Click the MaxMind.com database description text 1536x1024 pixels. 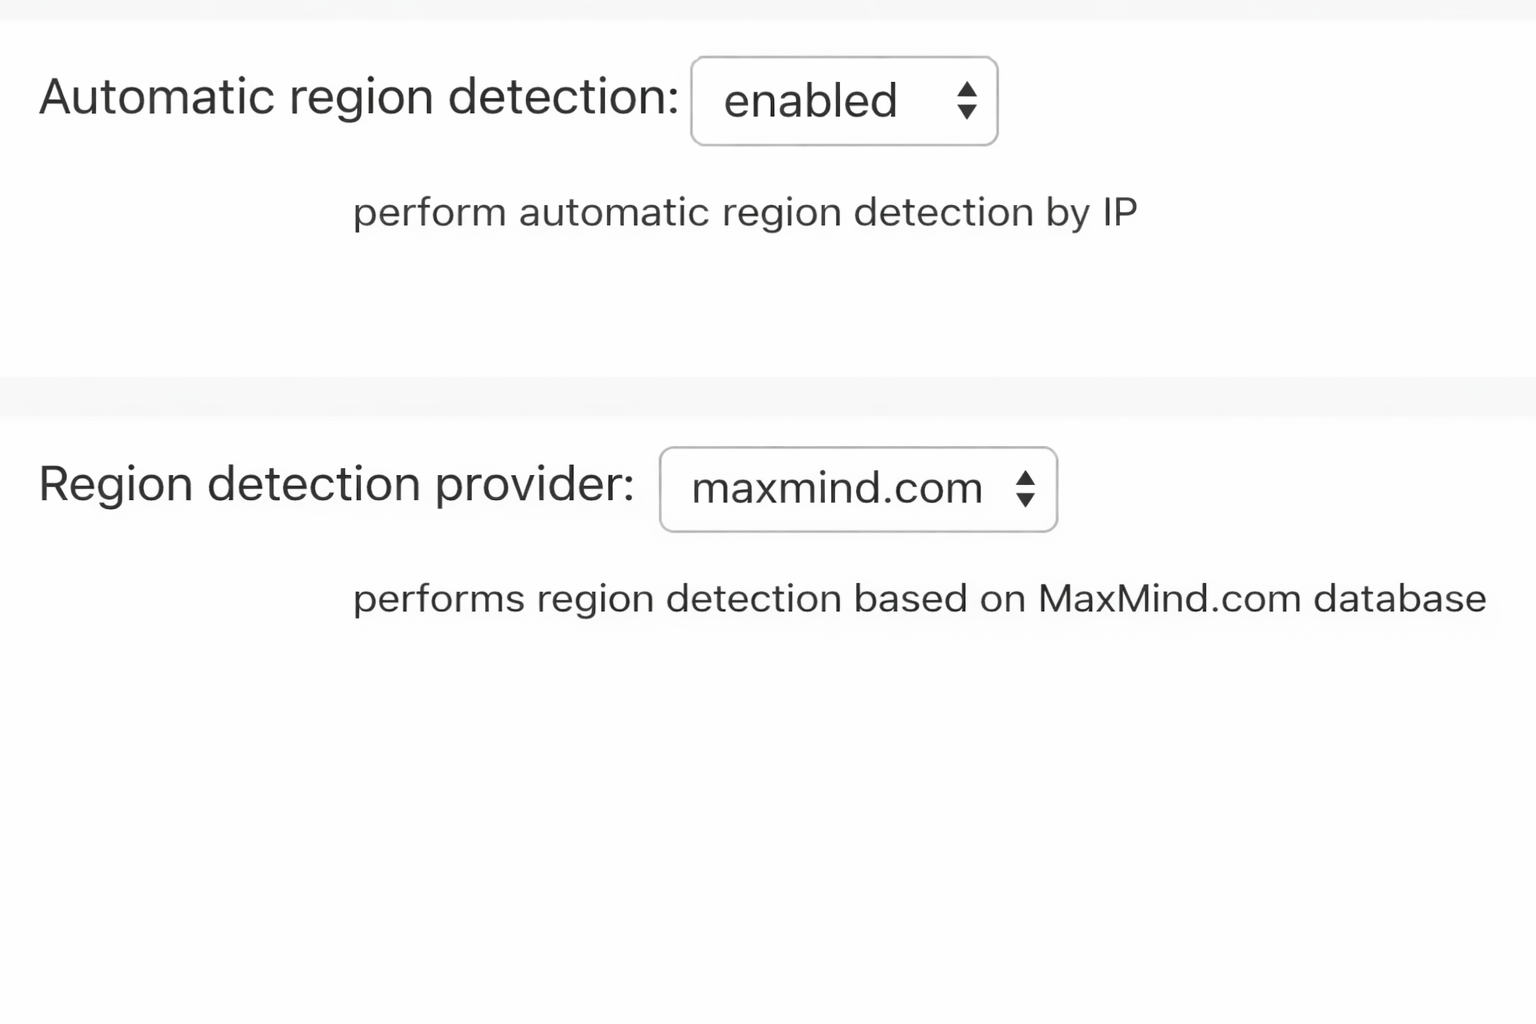coord(919,599)
